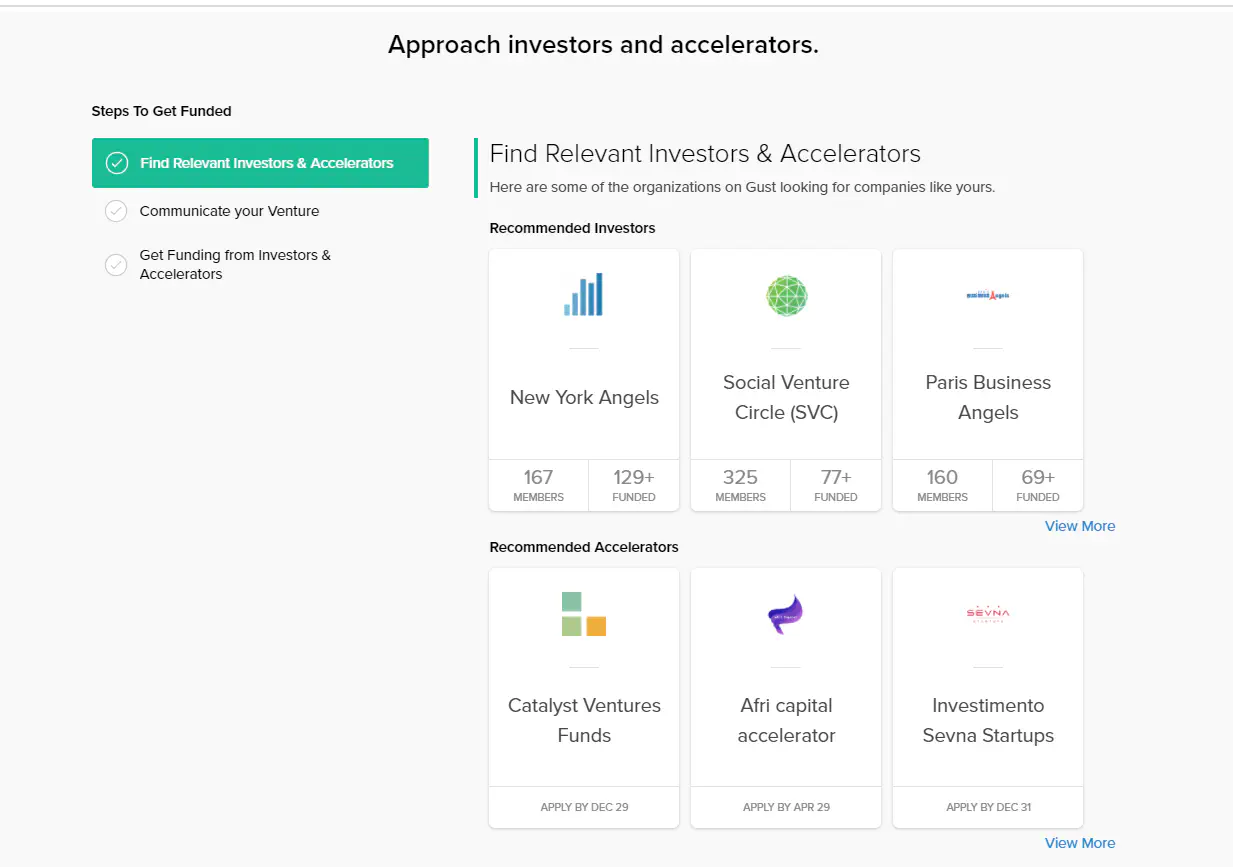Screen dimensions: 1233x867
Task: Select the Communicate your Venture step
Action: [x=230, y=211]
